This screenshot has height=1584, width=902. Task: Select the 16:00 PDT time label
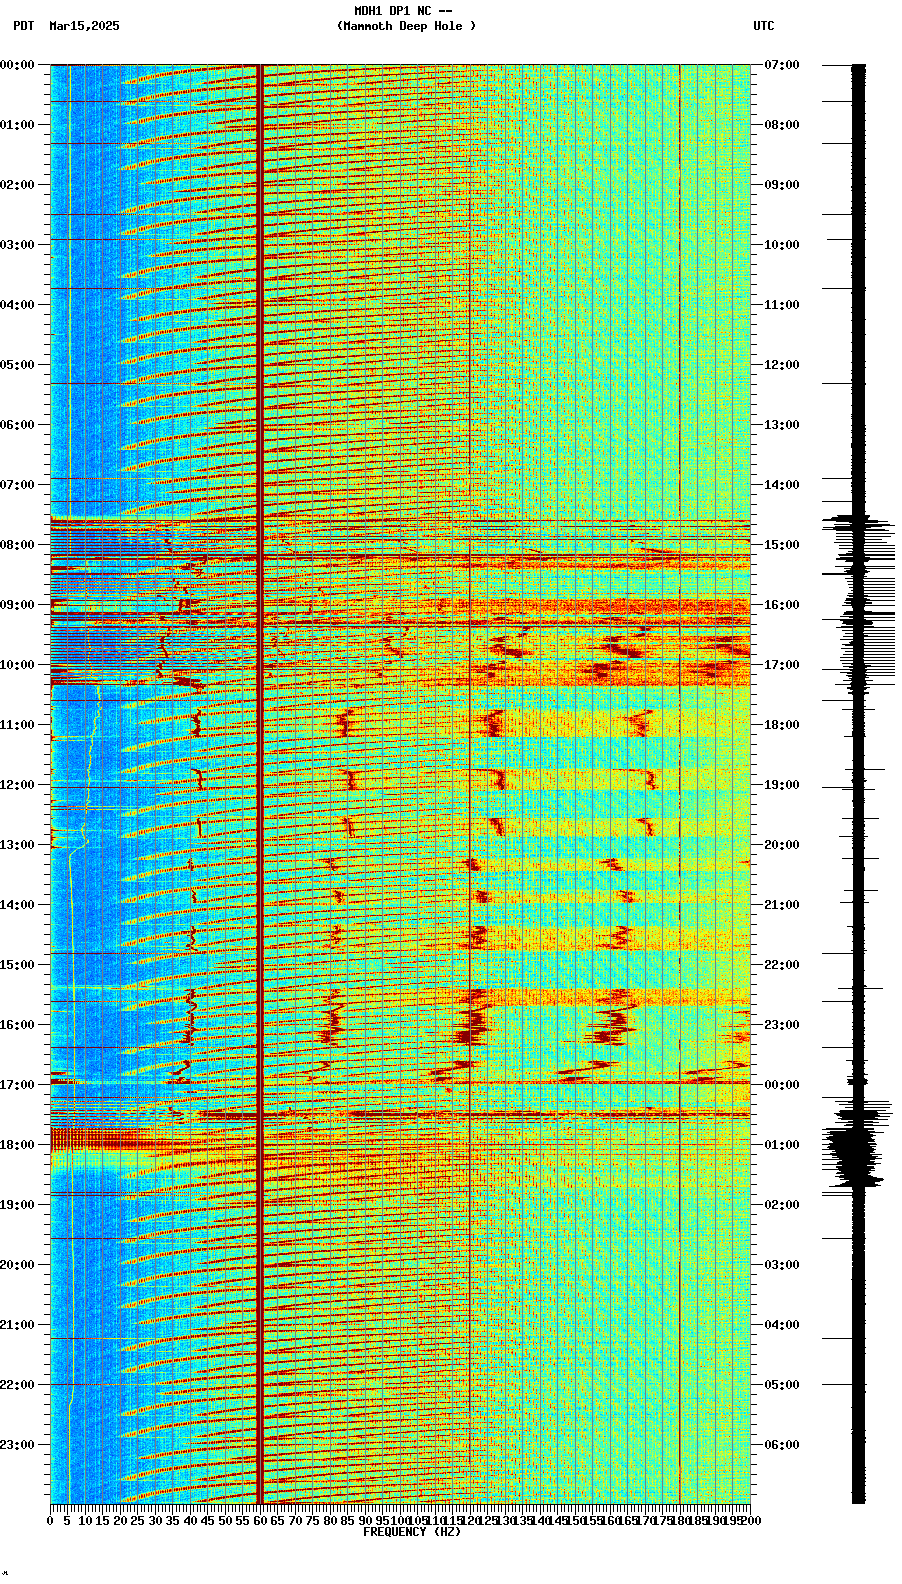pos(18,1025)
